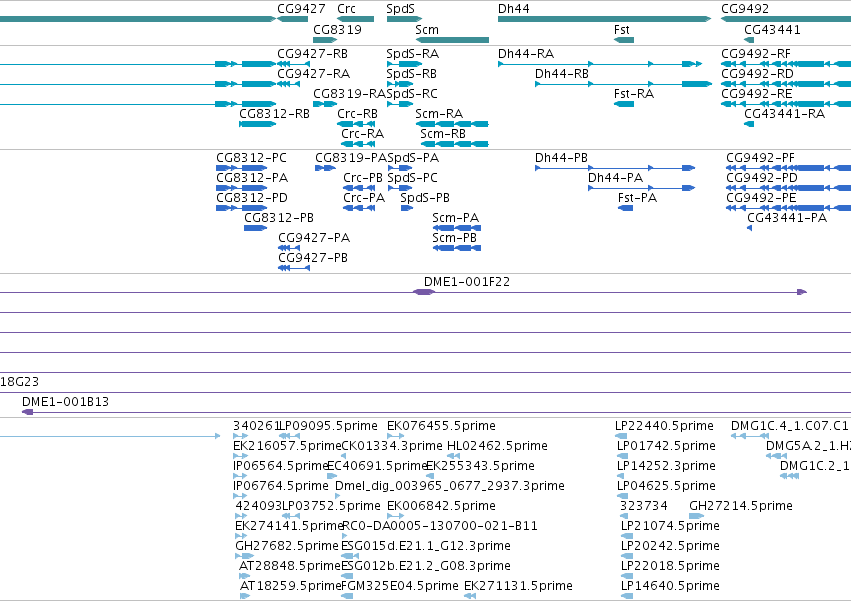
Task: Click EST AT28848.5prime
Action: (245, 575)
